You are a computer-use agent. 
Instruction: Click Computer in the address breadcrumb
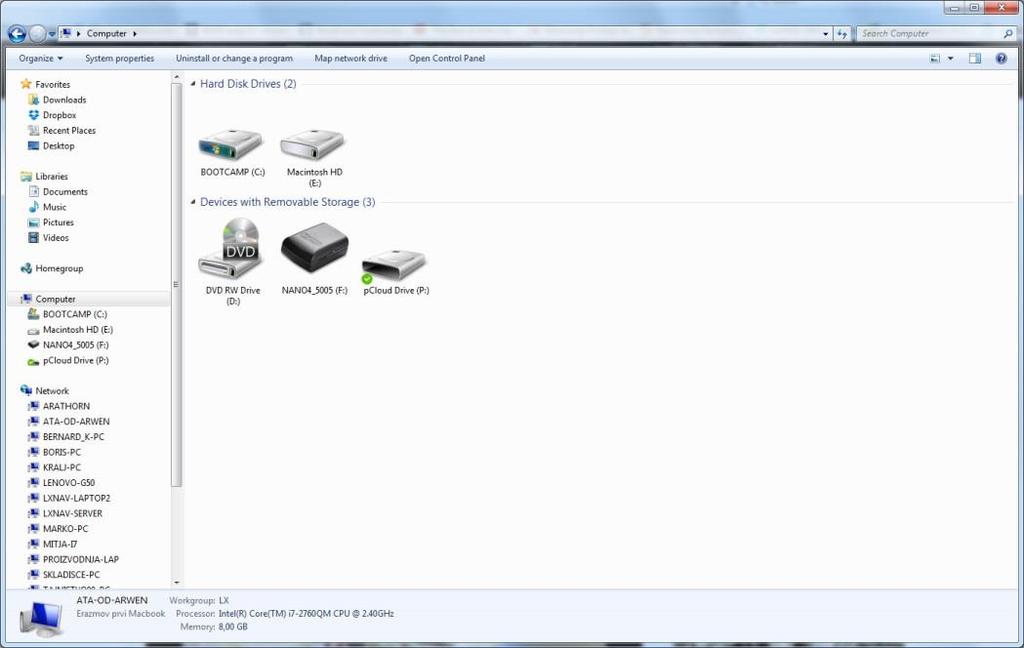pos(106,33)
